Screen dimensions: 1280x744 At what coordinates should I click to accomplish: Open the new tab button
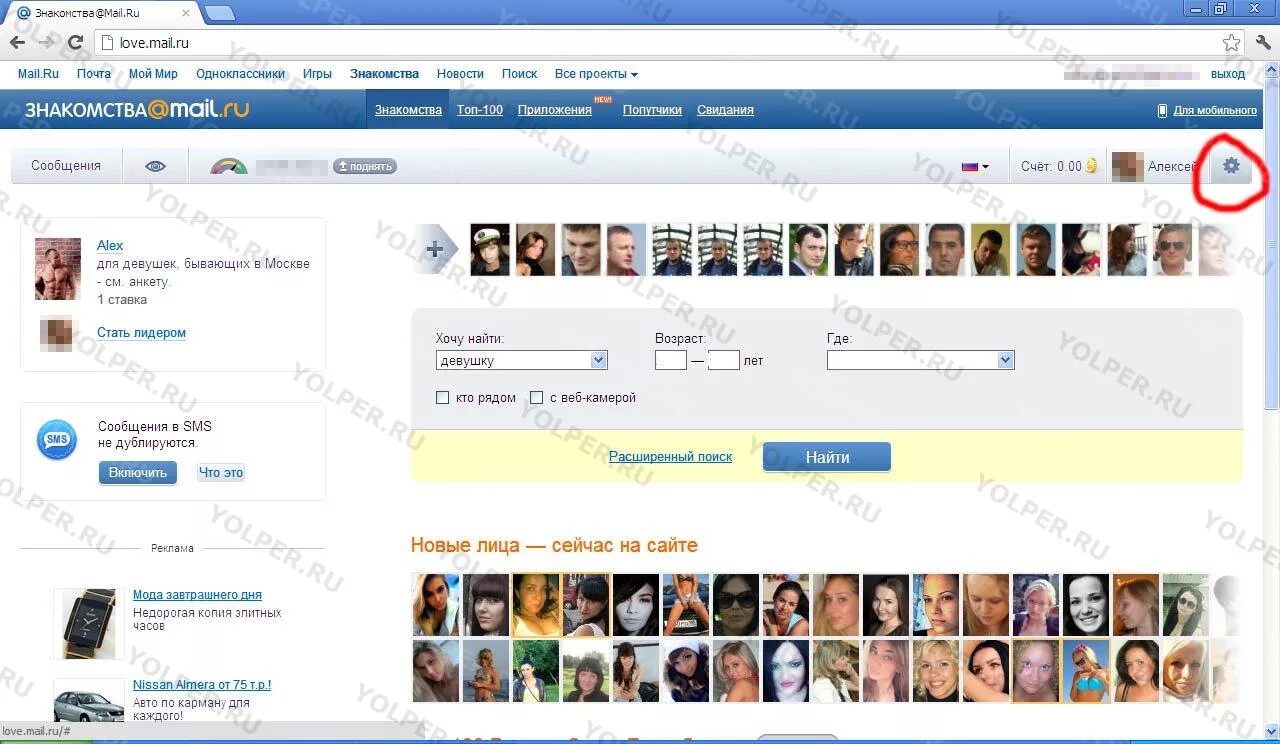[x=219, y=13]
